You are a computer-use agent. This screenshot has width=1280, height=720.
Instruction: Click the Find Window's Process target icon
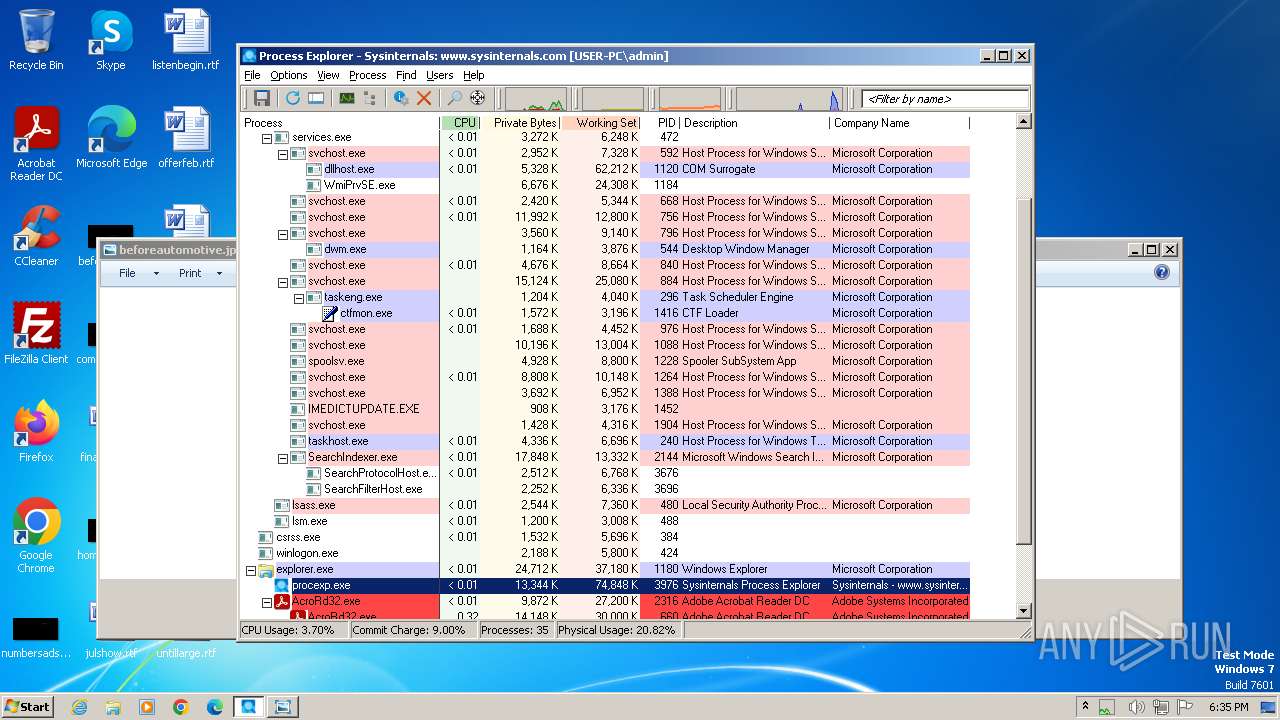click(x=477, y=98)
